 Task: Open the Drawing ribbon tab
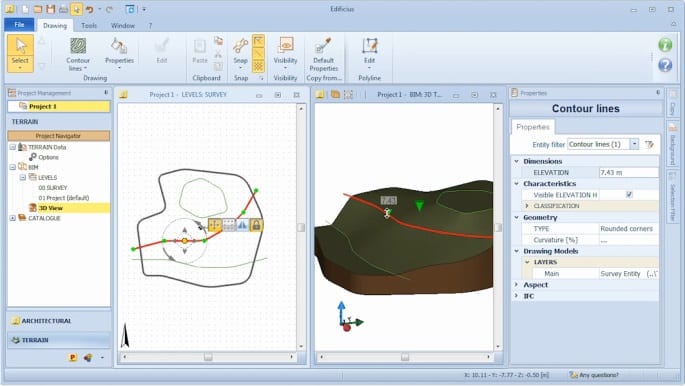(x=55, y=26)
